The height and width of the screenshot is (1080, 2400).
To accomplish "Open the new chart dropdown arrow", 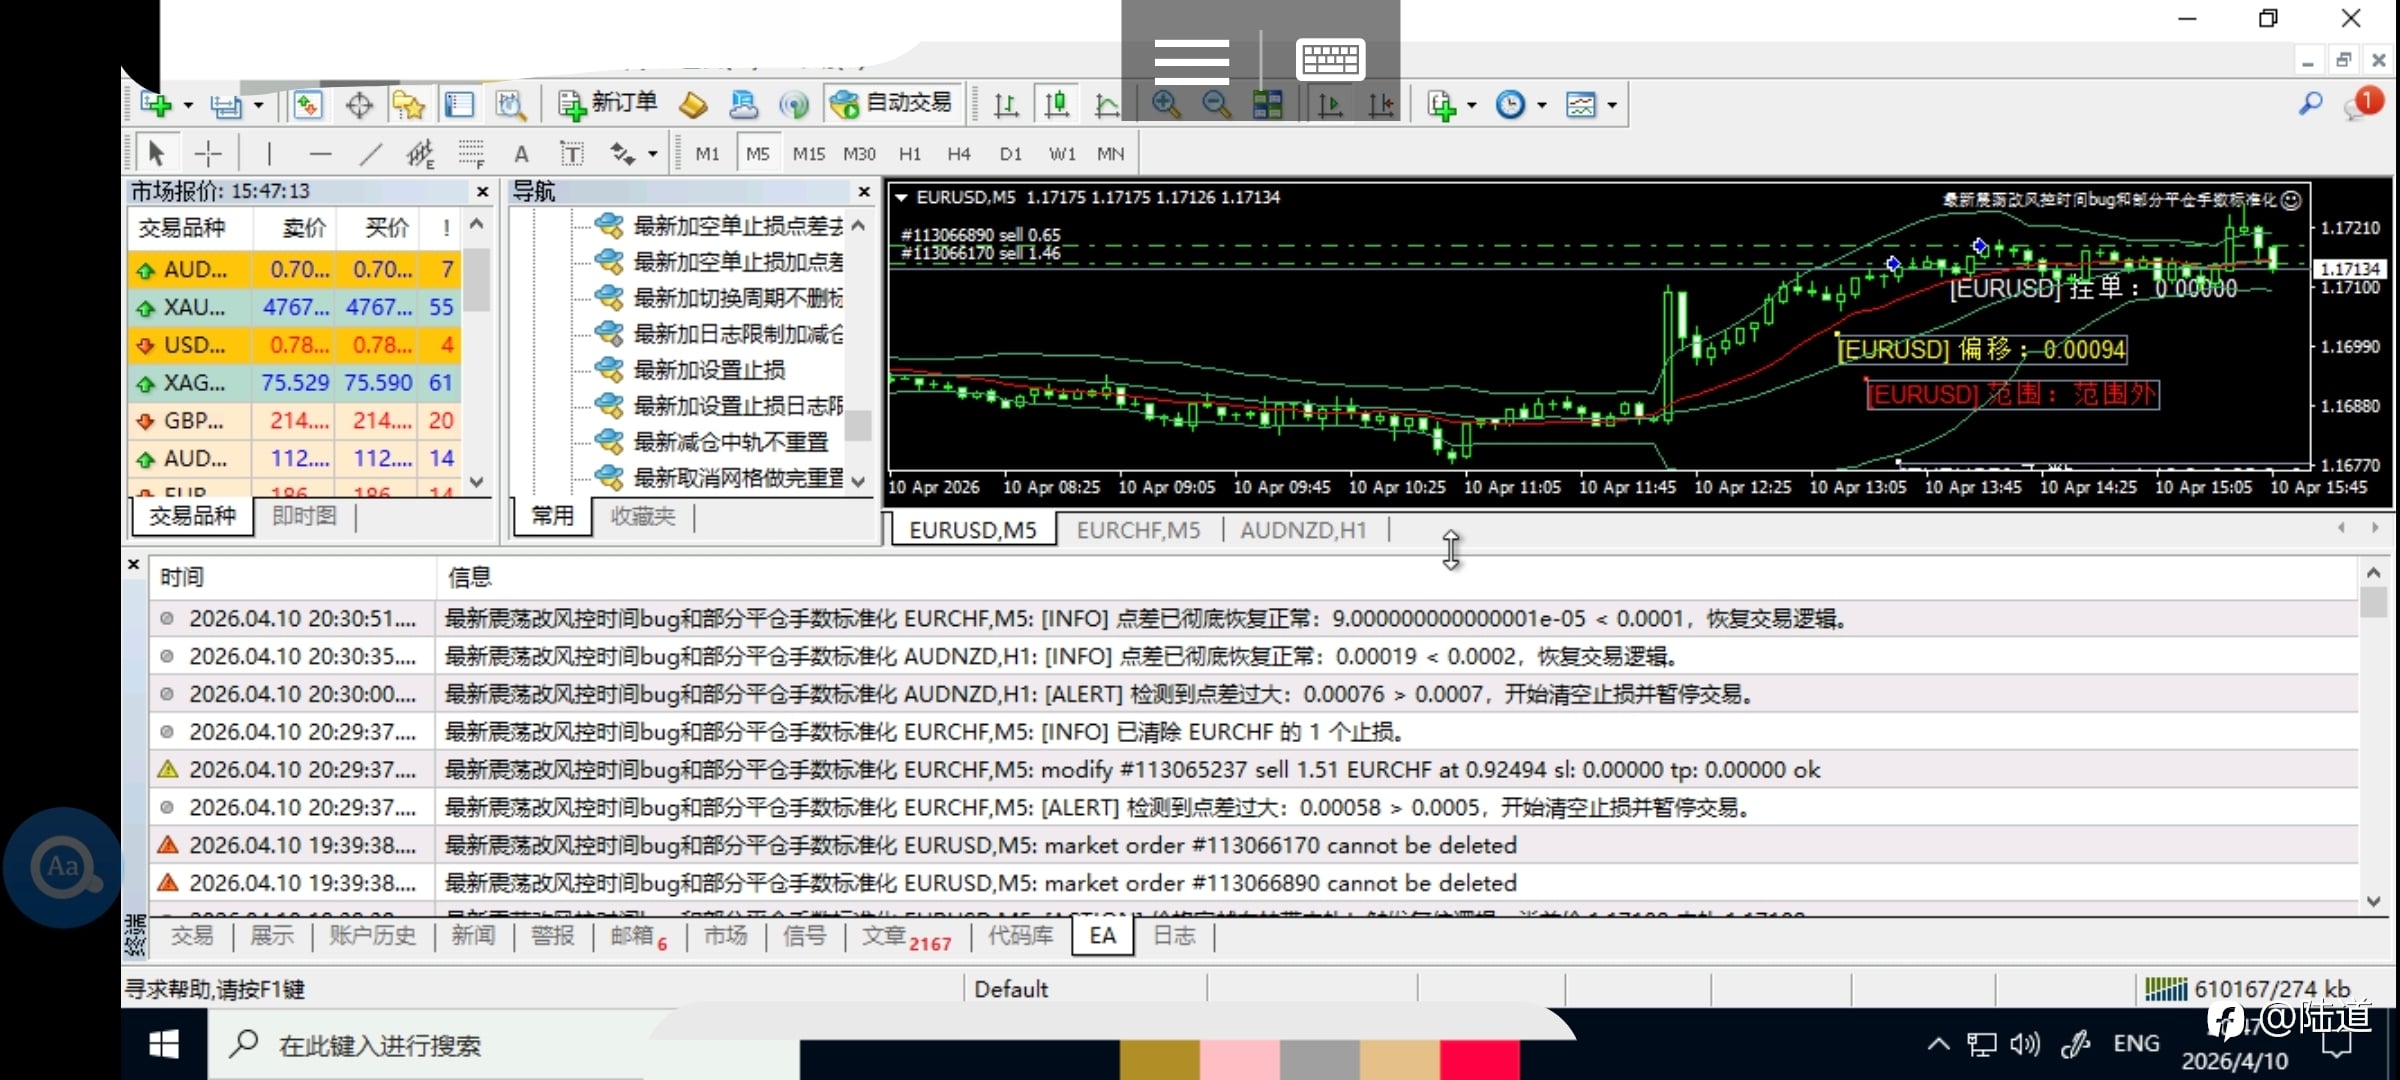I will click(187, 105).
